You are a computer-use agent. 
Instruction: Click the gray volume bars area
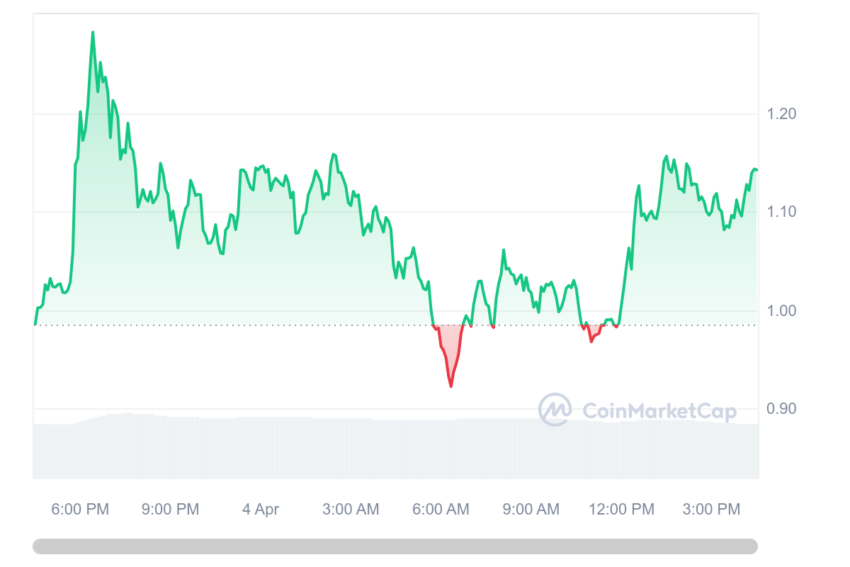coord(395,447)
